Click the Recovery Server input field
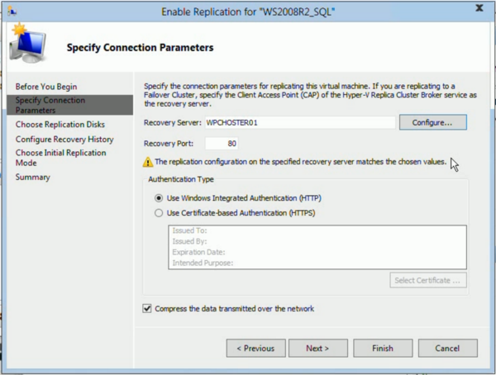Screen dimensions: 496x375 (x=300, y=123)
